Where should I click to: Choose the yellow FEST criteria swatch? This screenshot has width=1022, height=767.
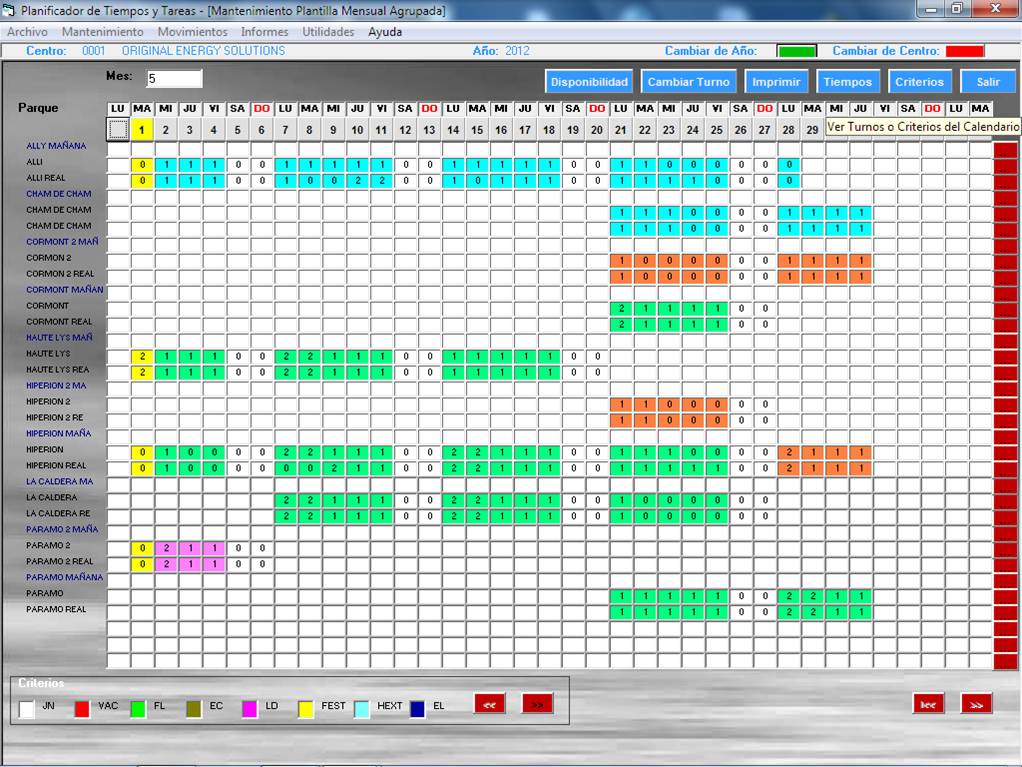coord(306,708)
